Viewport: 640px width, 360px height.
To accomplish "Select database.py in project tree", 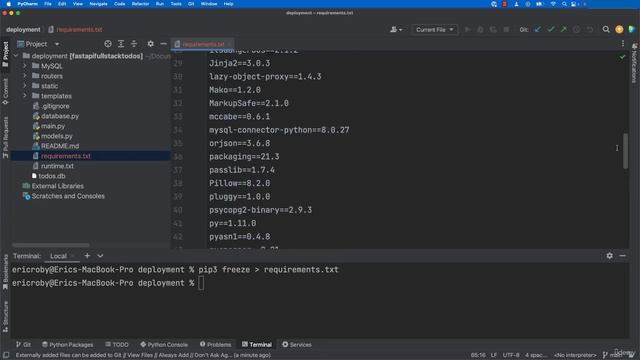I will [60, 116].
